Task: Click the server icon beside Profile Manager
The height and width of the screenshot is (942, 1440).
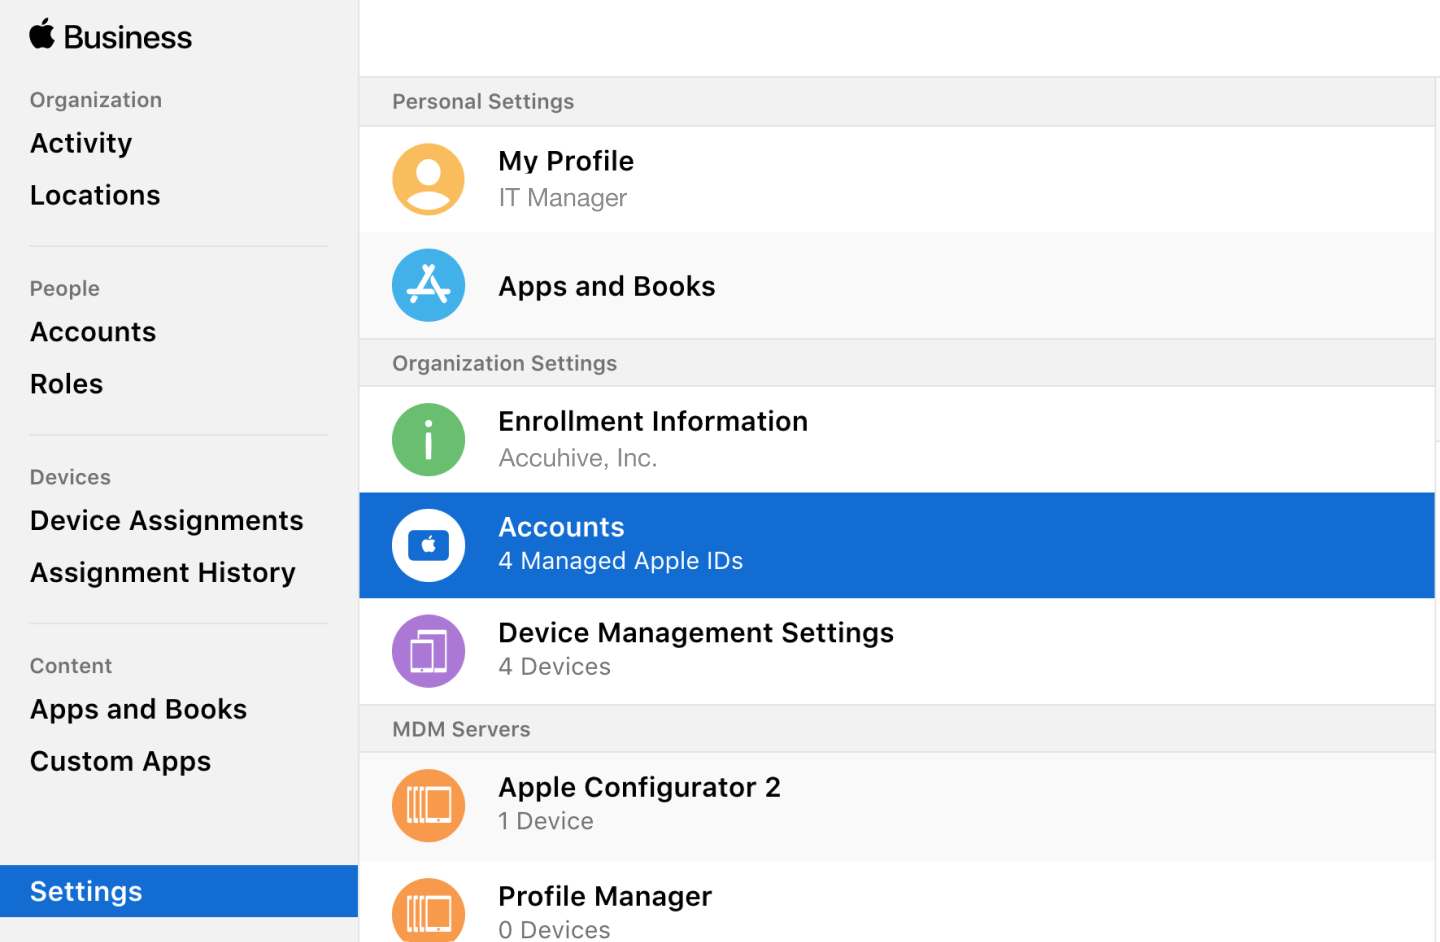Action: [428, 908]
